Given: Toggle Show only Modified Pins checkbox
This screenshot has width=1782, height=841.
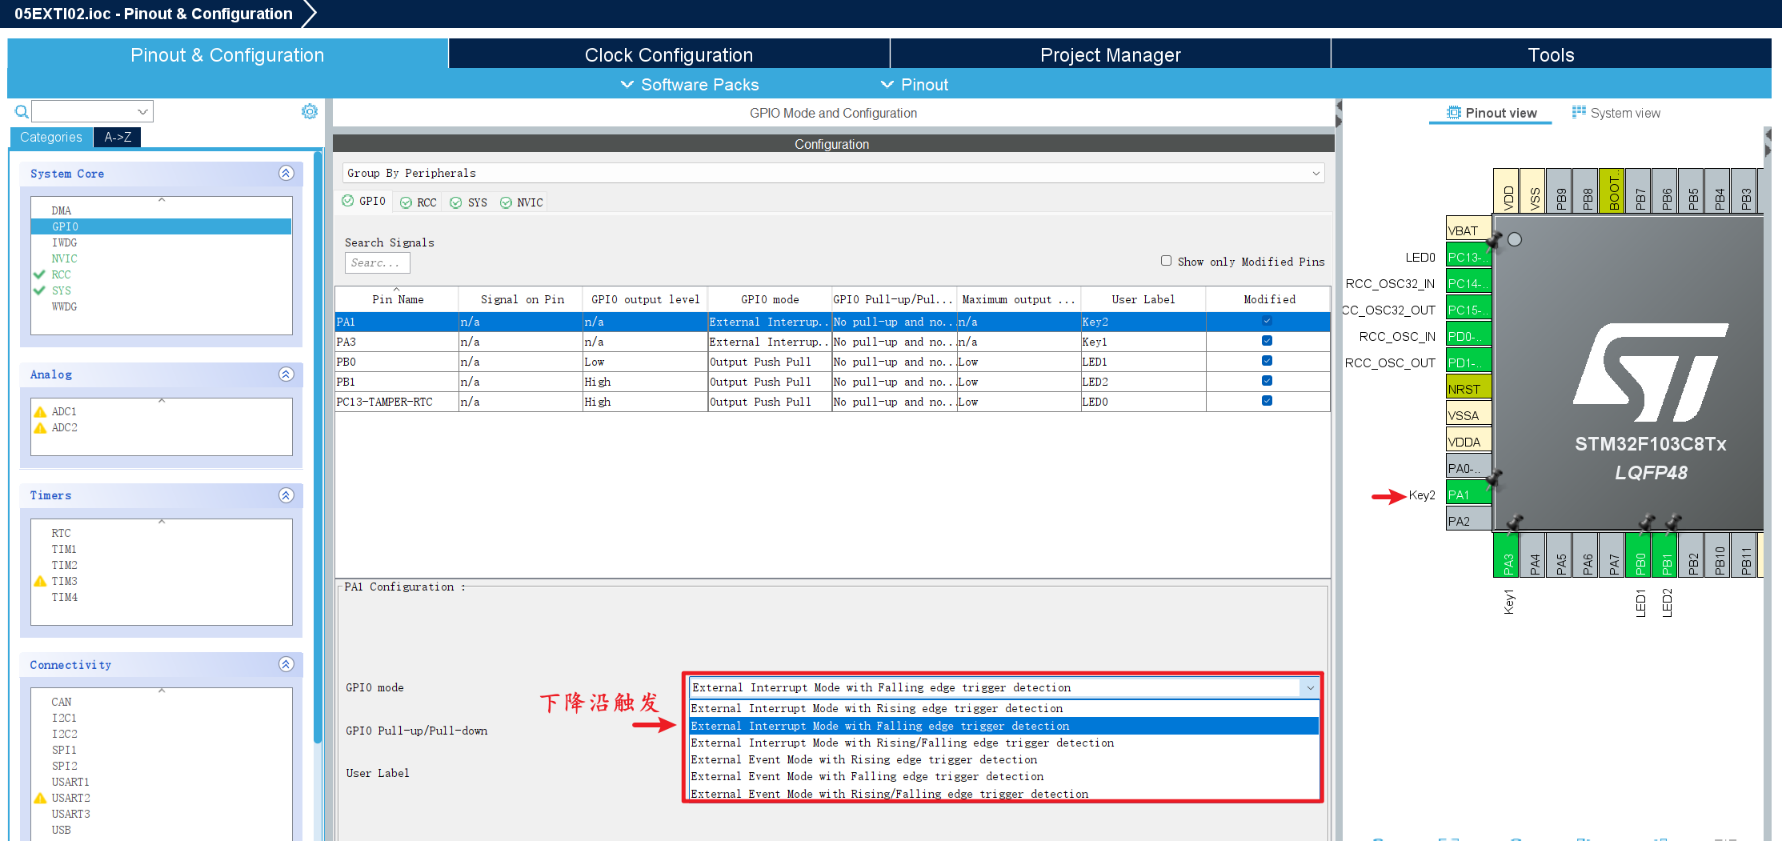Looking at the screenshot, I should coord(1166,261).
